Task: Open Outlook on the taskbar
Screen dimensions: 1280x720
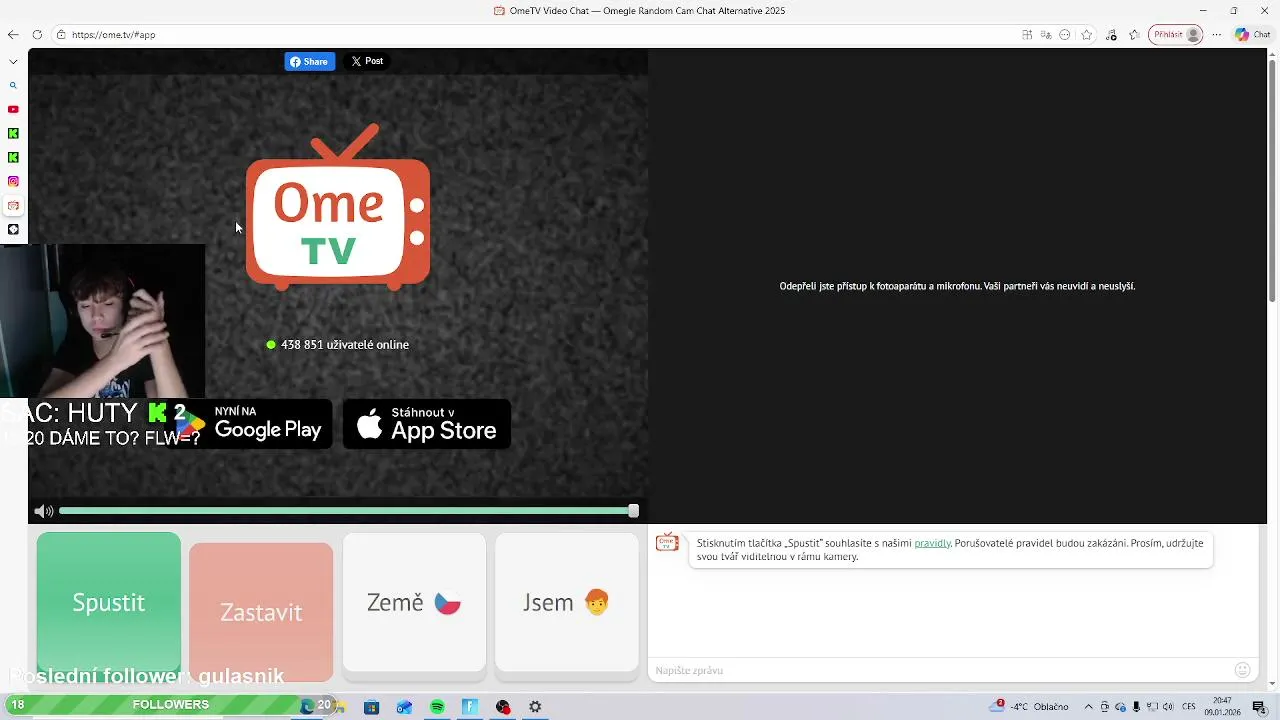Action: [x=404, y=707]
